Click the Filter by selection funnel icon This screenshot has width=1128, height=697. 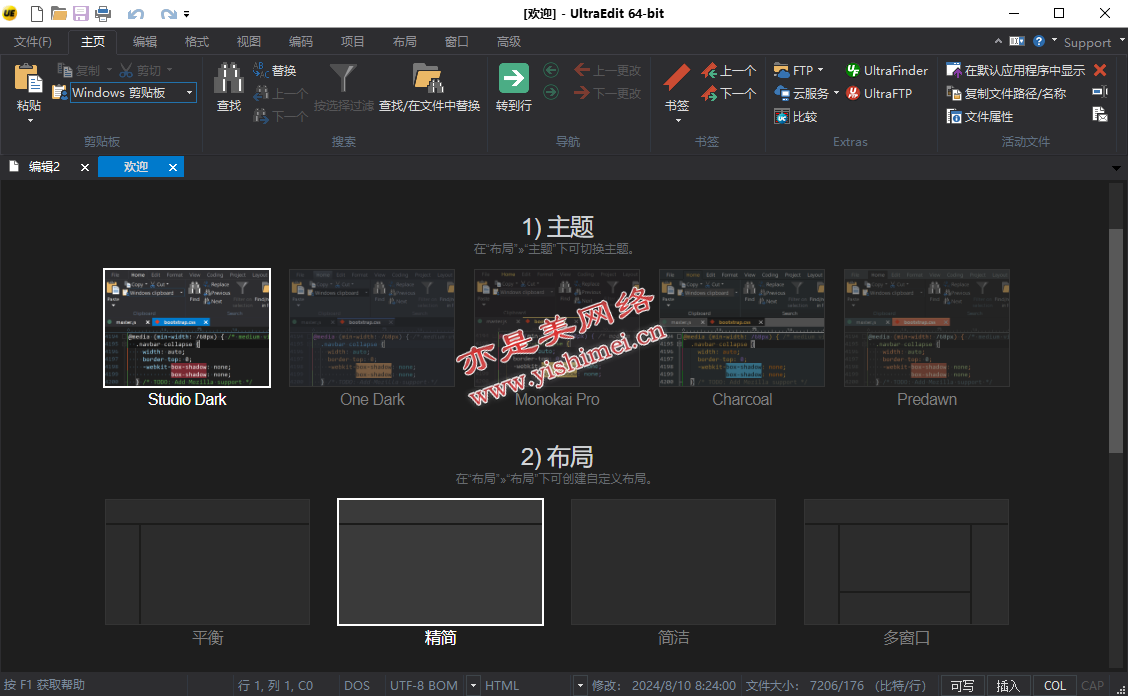(343, 78)
